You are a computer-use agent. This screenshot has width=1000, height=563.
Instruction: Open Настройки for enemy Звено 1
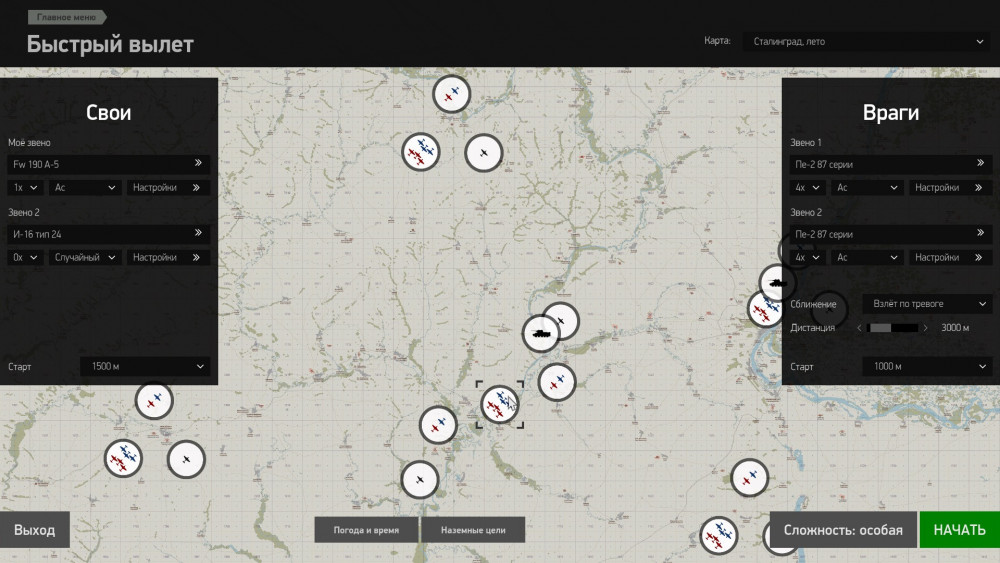tap(950, 187)
